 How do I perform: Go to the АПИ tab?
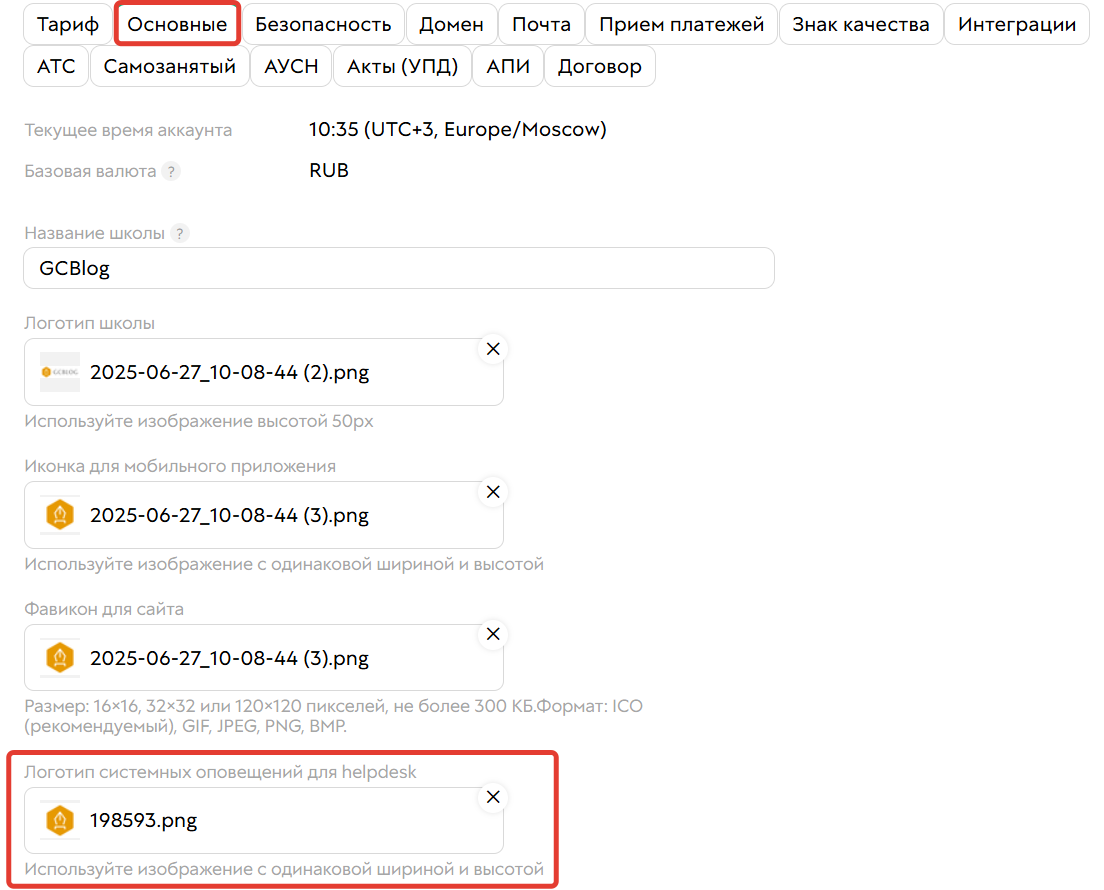[508, 66]
